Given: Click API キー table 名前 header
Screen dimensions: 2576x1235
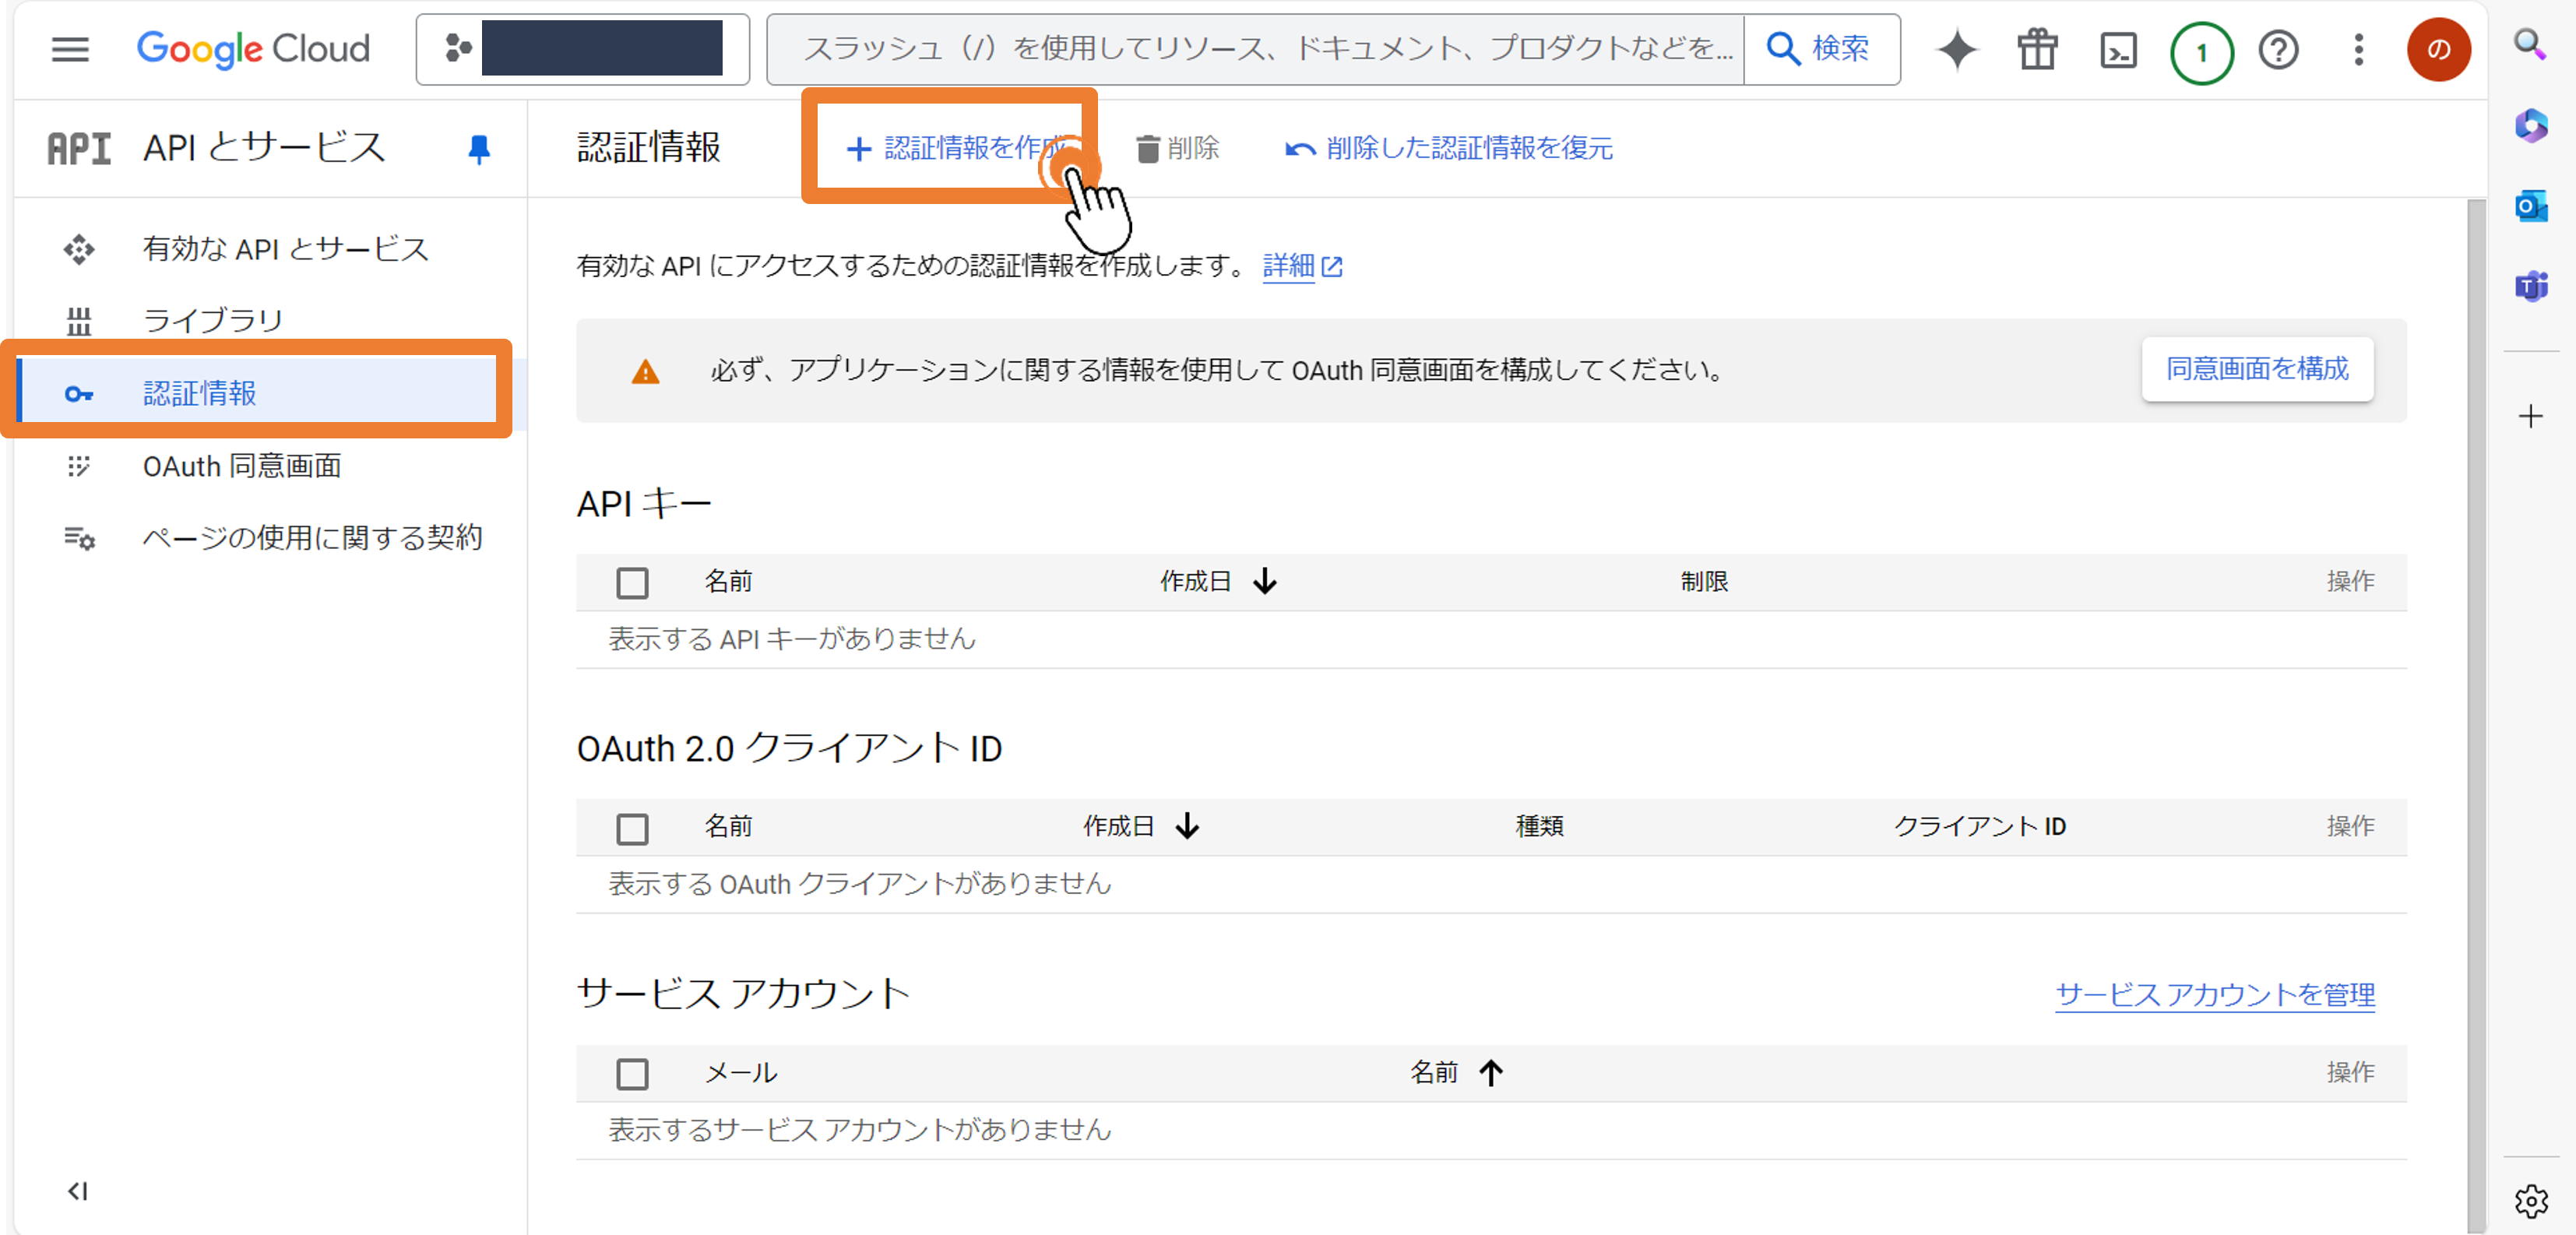Looking at the screenshot, I should click(x=729, y=582).
